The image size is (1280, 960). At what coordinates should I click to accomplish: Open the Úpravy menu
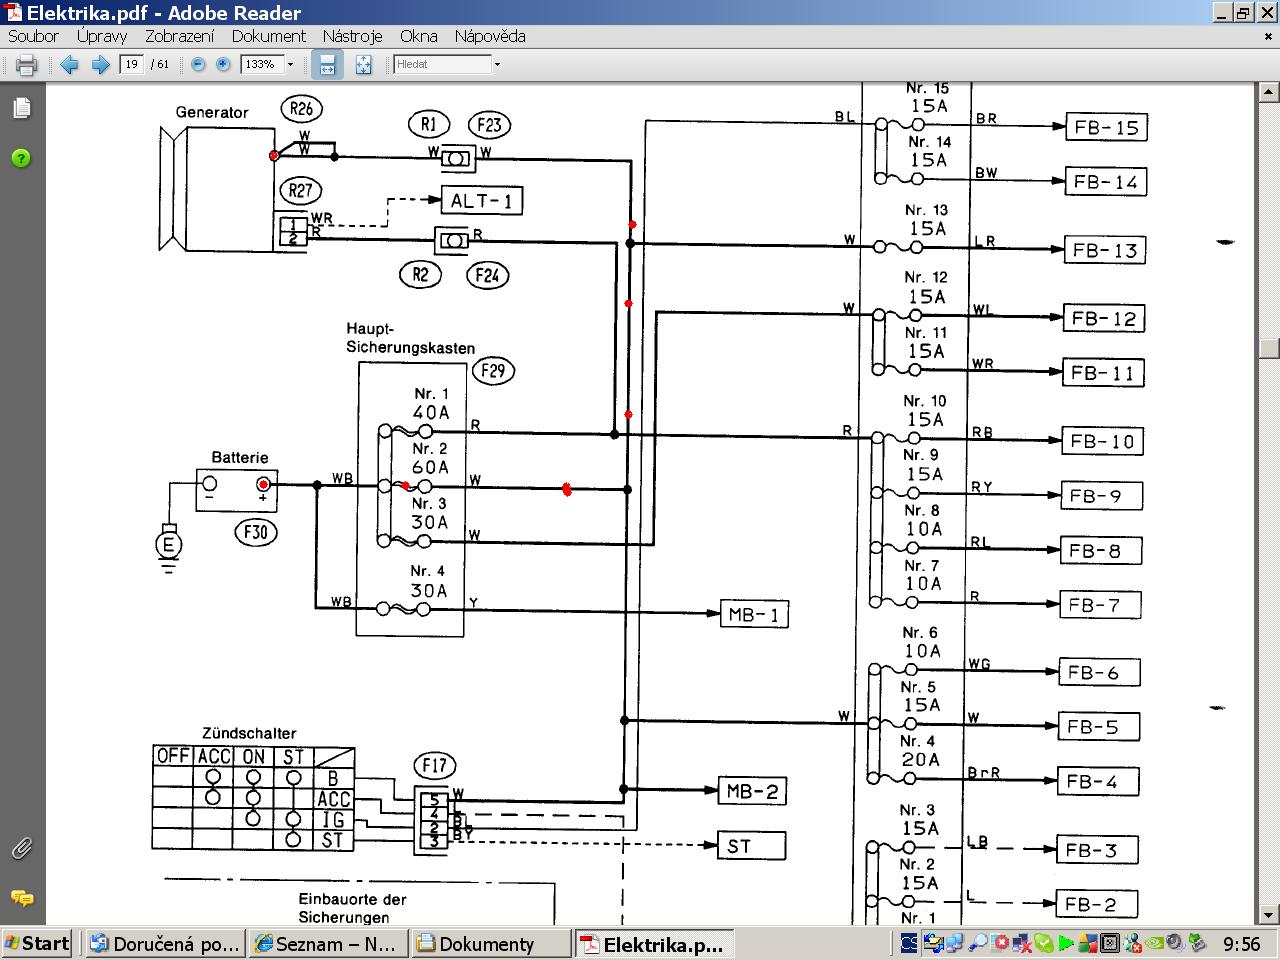pyautogui.click(x=102, y=36)
